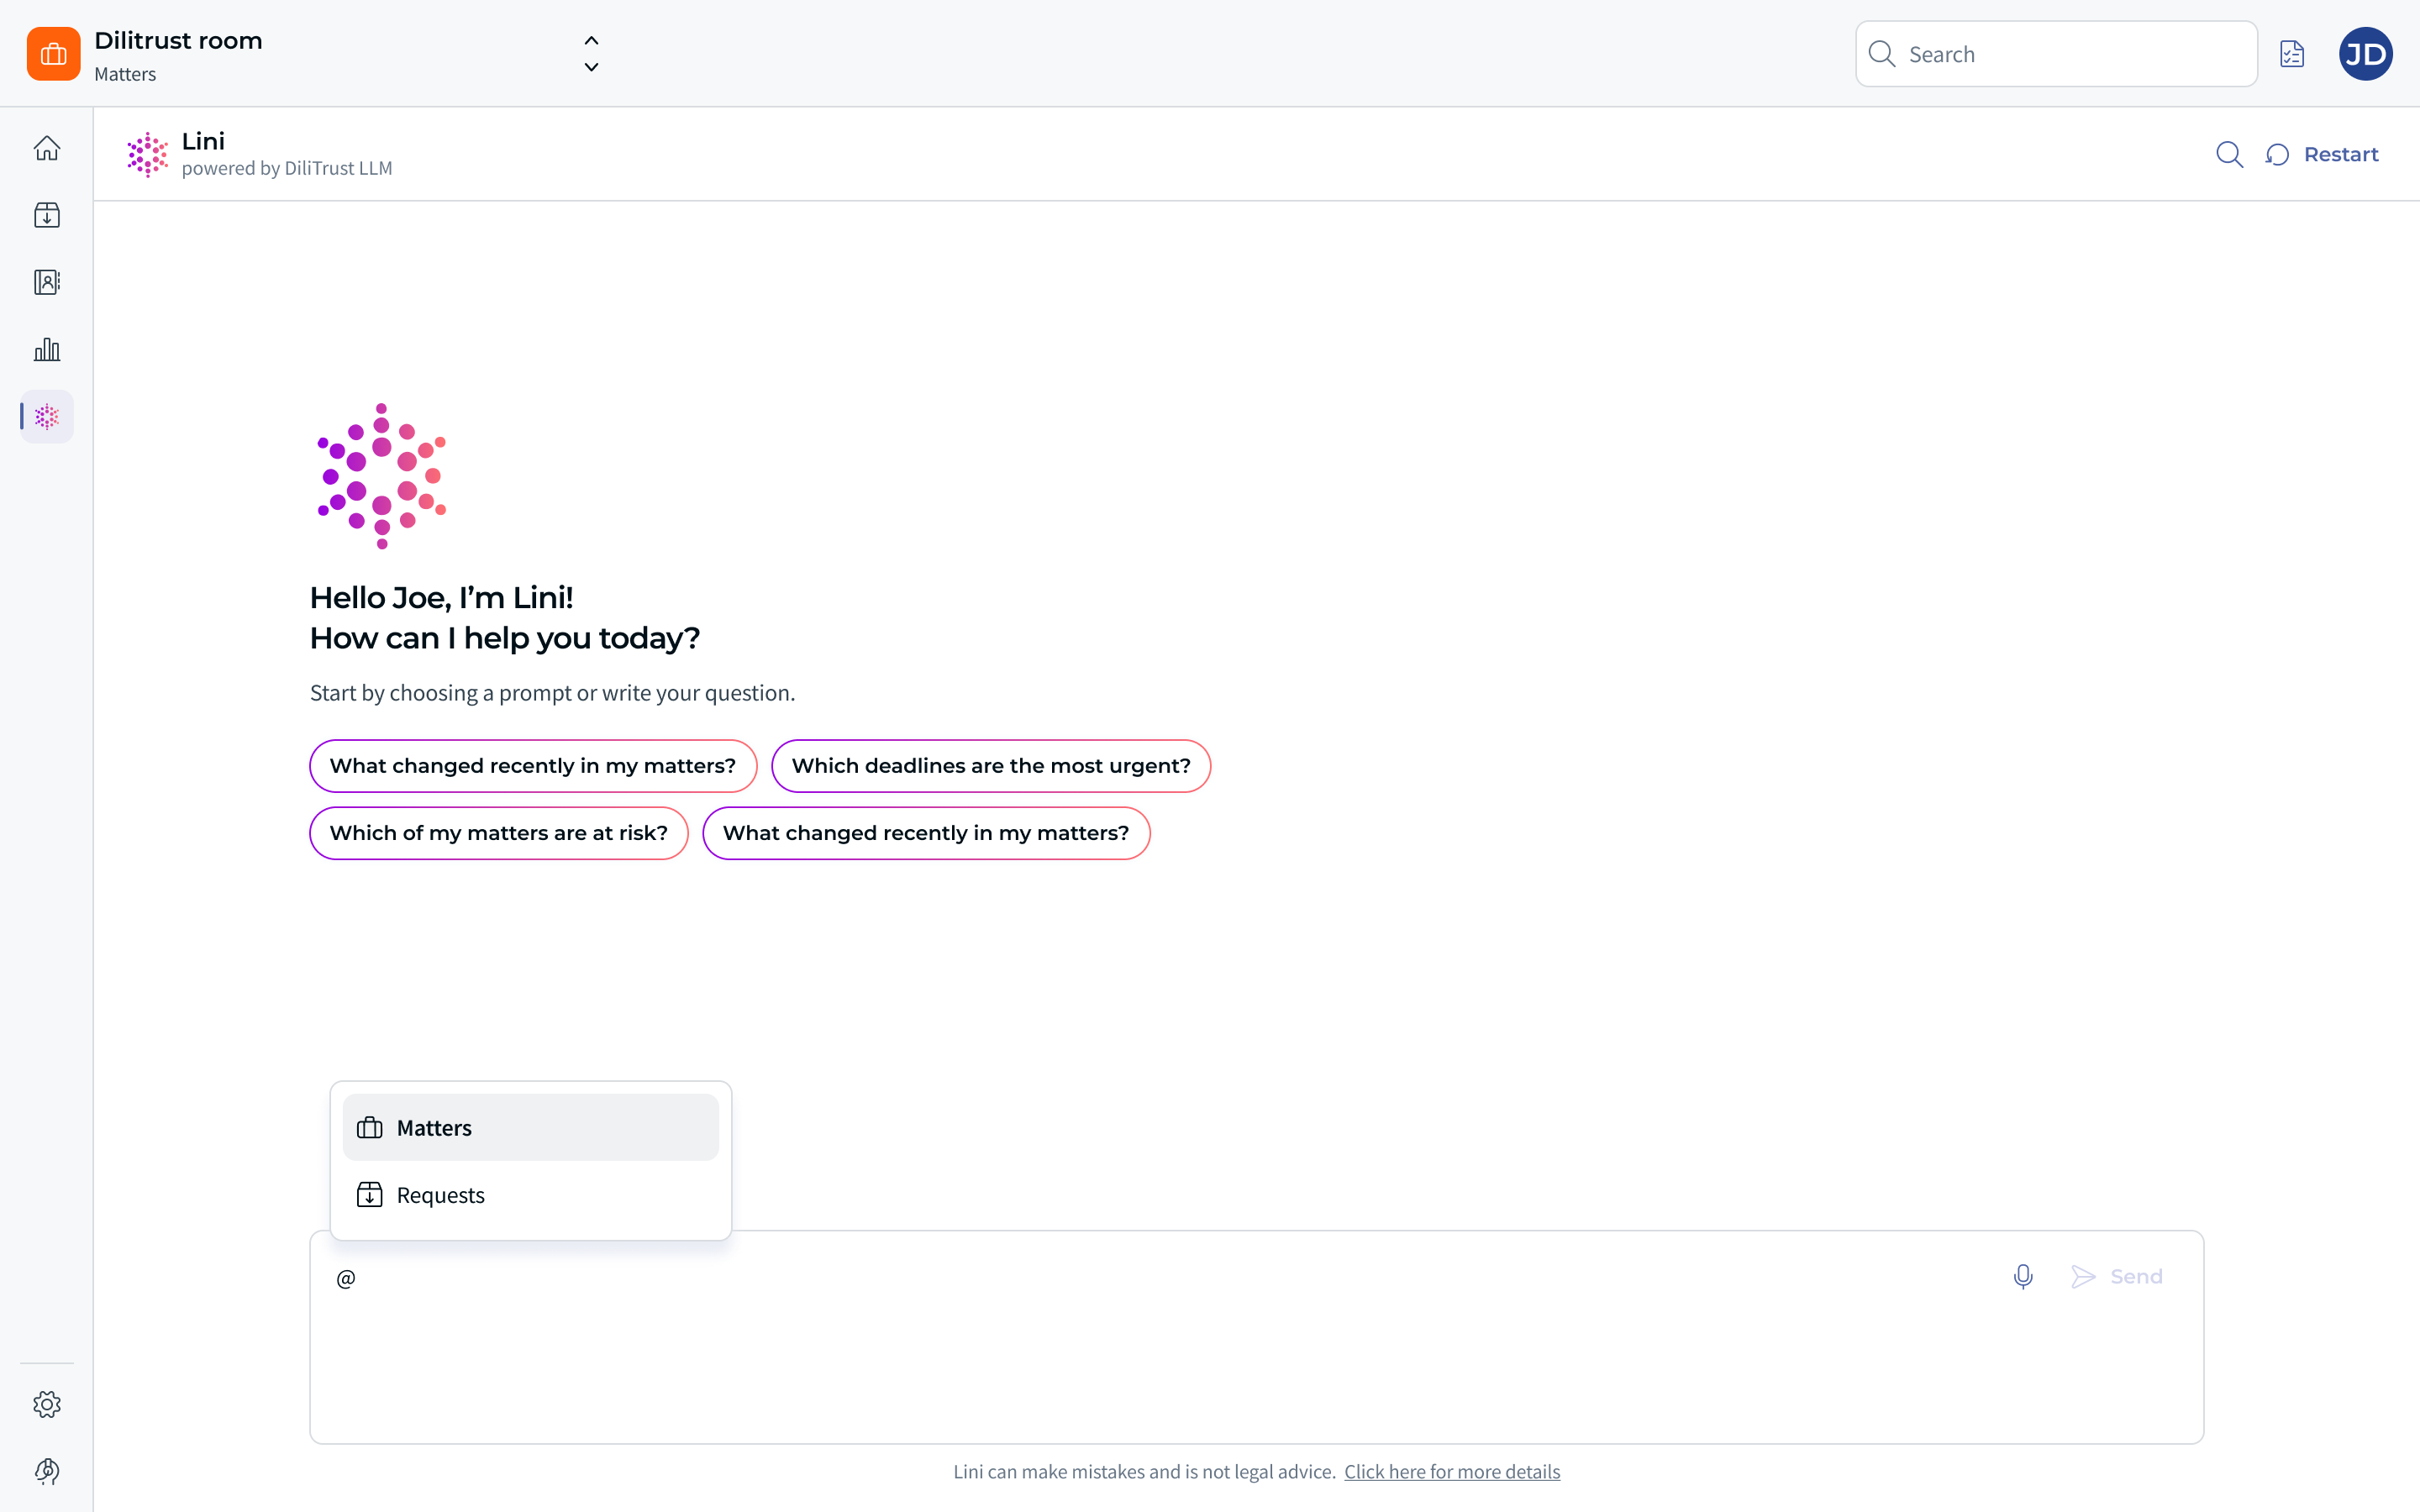The image size is (2420, 1512).
Task: Click inside the message text area
Action: [x=1256, y=1337]
